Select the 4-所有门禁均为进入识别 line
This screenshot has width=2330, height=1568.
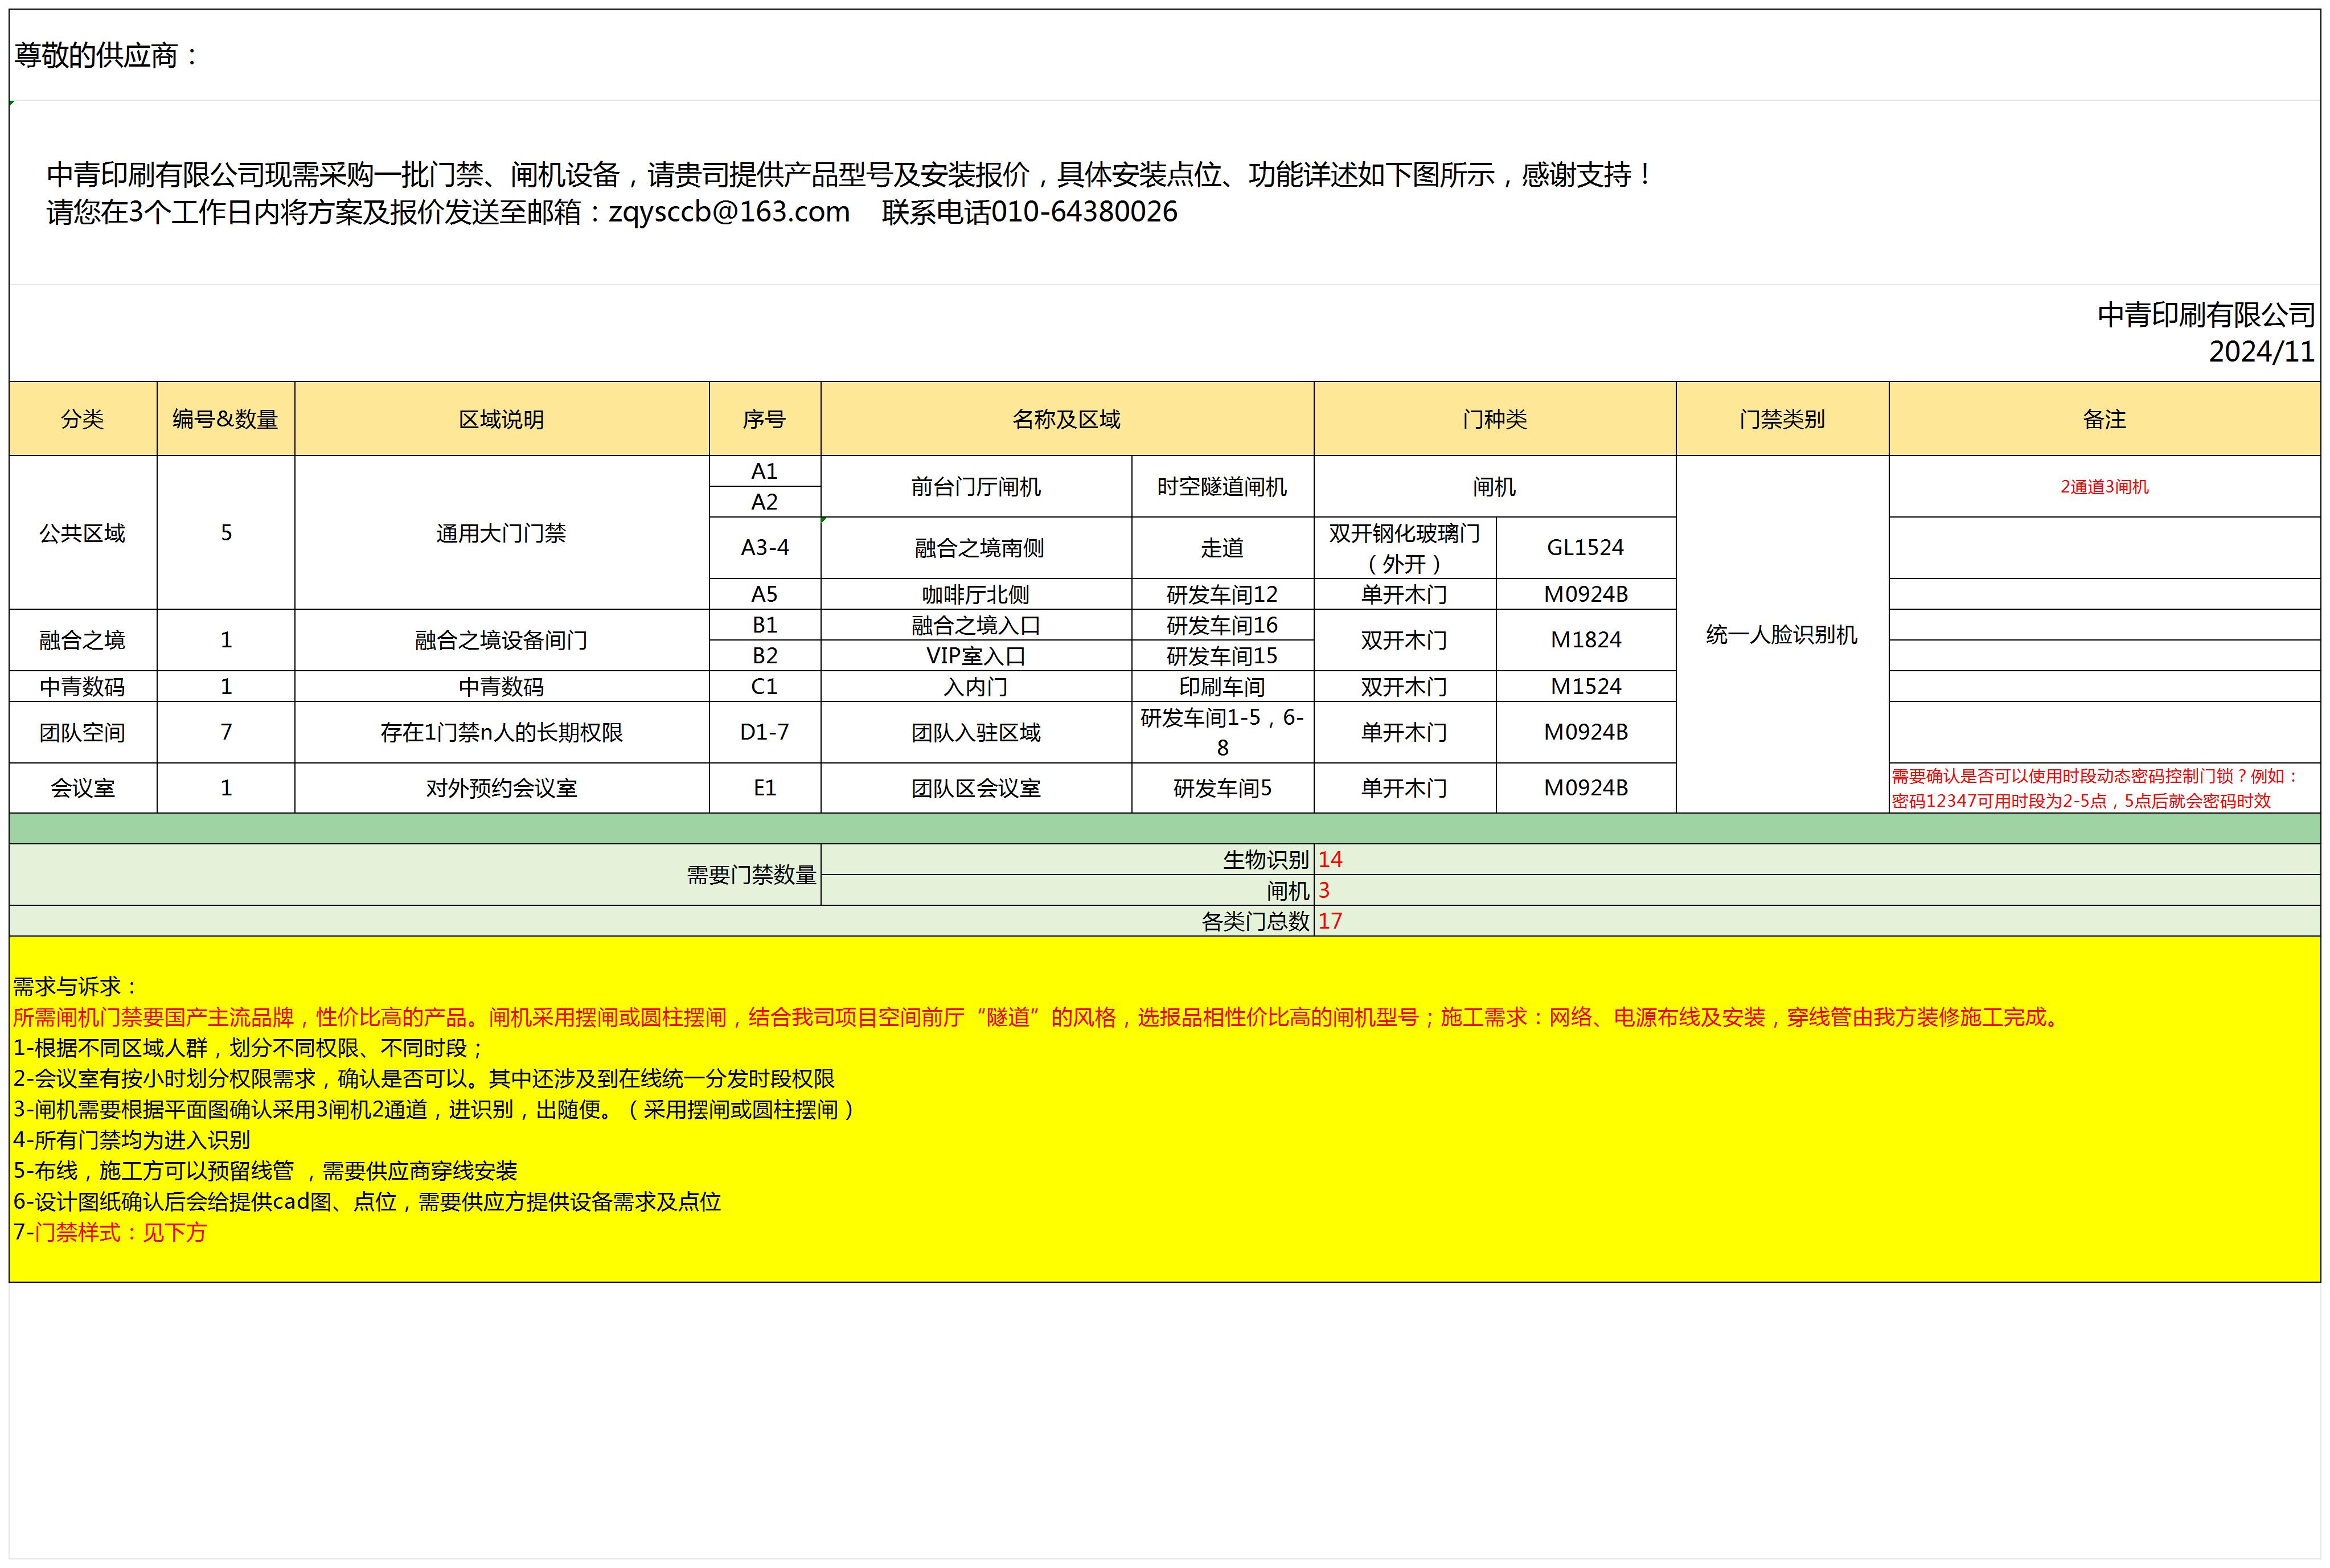point(132,1140)
